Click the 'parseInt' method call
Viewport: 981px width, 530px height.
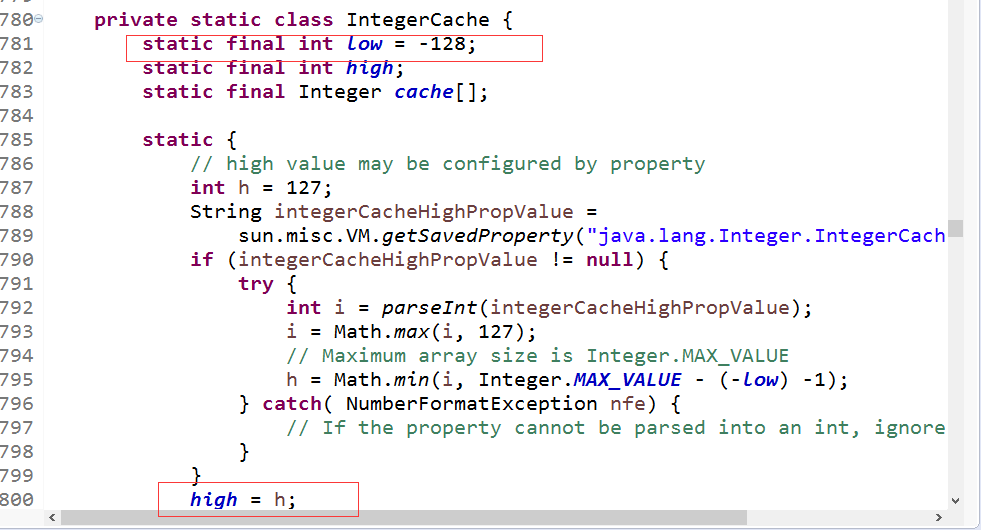click(429, 308)
